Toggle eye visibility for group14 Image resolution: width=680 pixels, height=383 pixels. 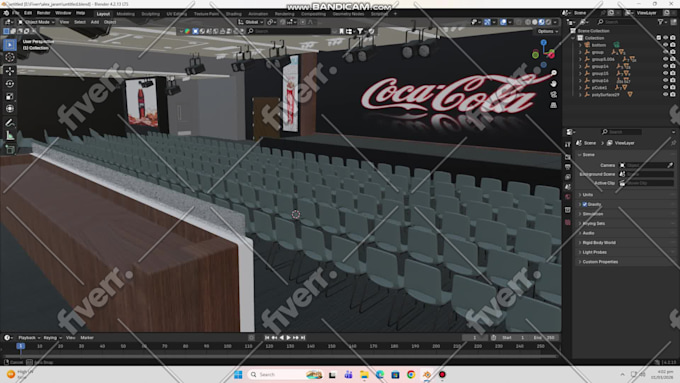click(666, 66)
